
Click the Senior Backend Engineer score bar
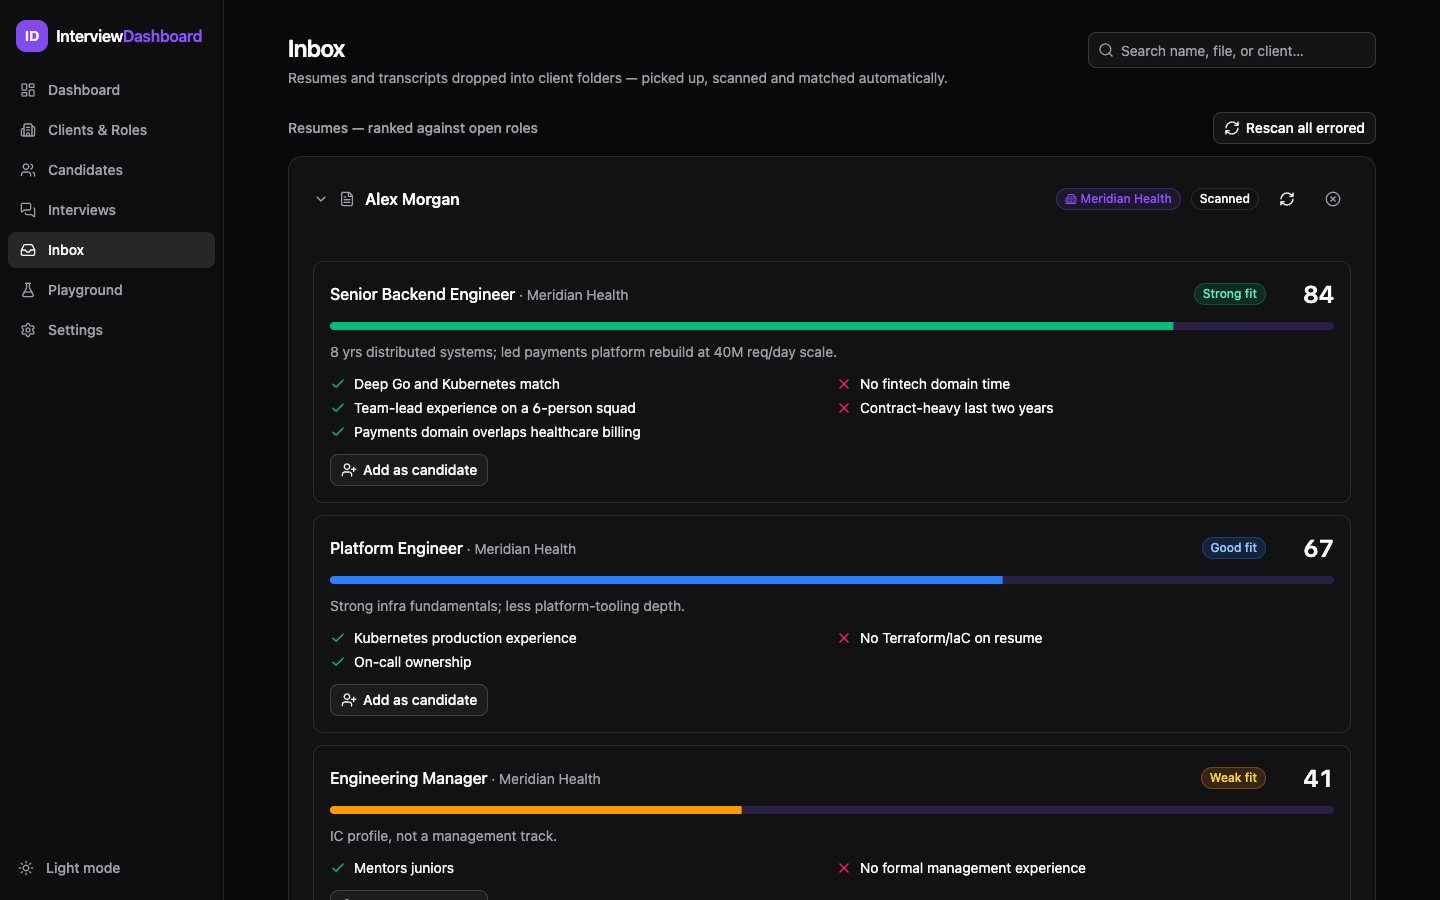pyautogui.click(x=832, y=326)
